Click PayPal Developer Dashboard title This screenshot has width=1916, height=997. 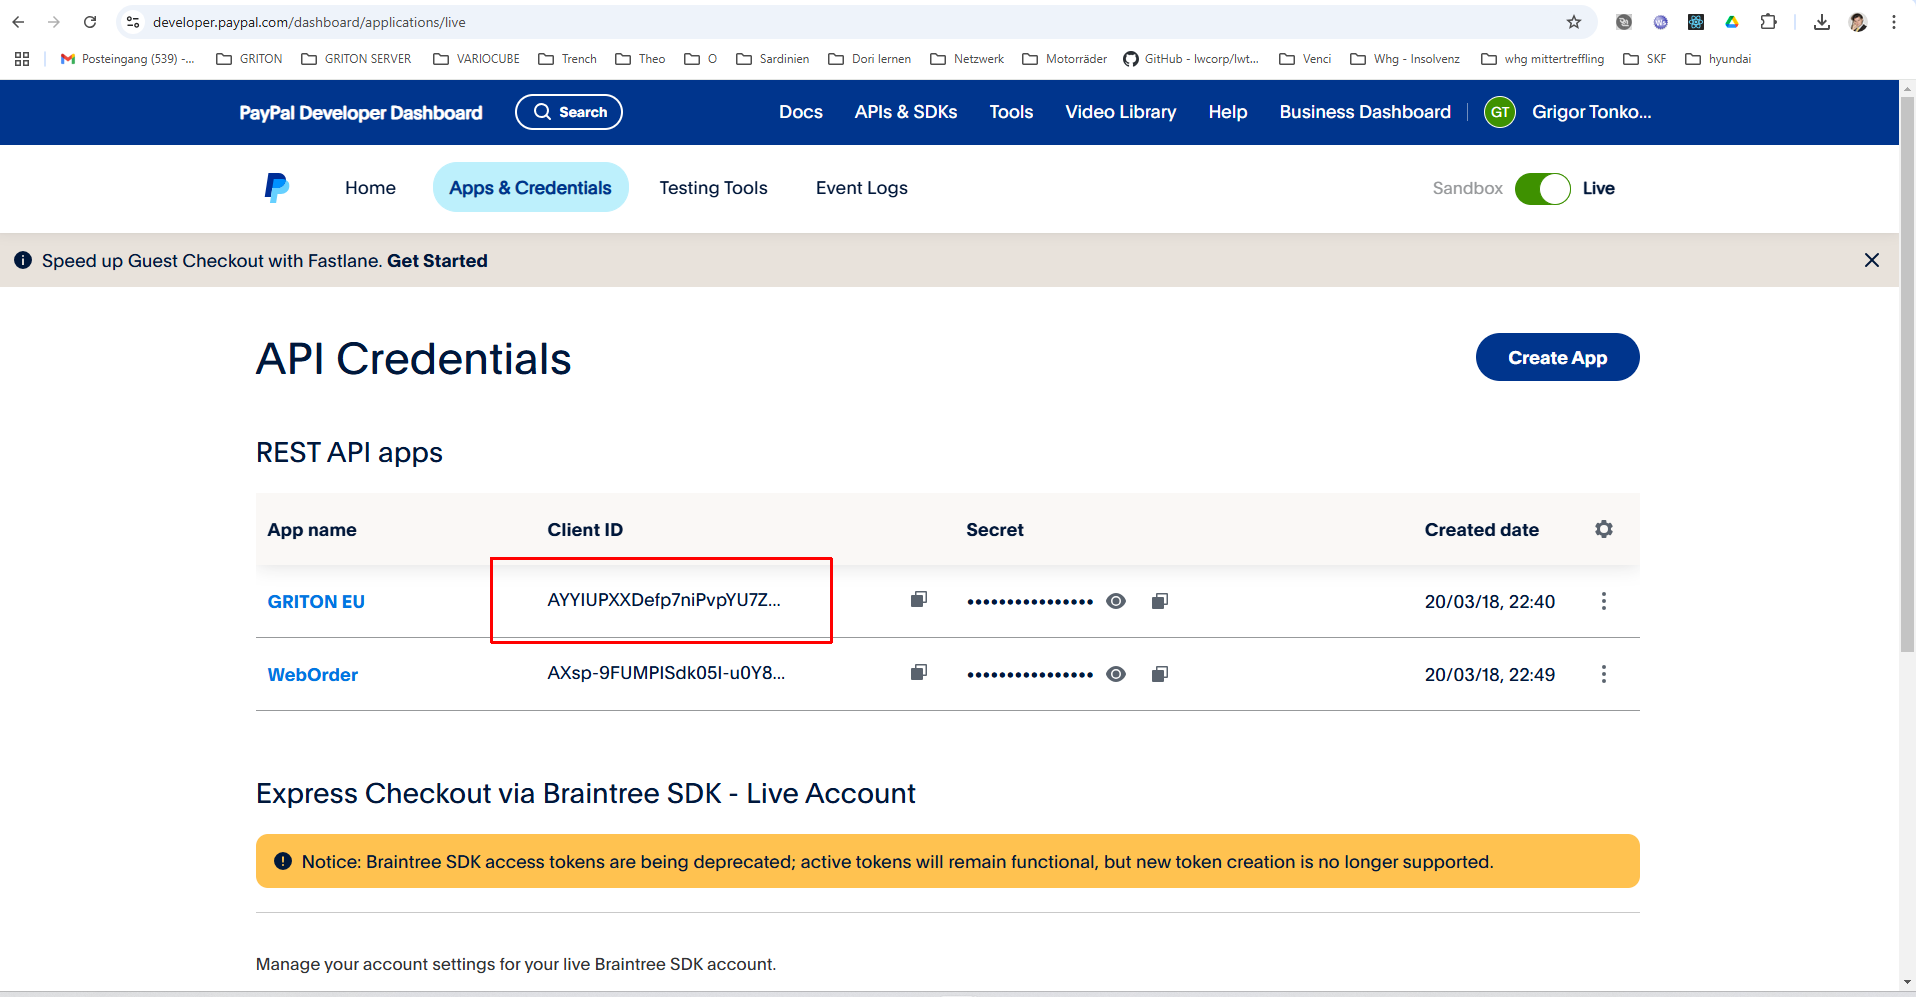point(360,112)
